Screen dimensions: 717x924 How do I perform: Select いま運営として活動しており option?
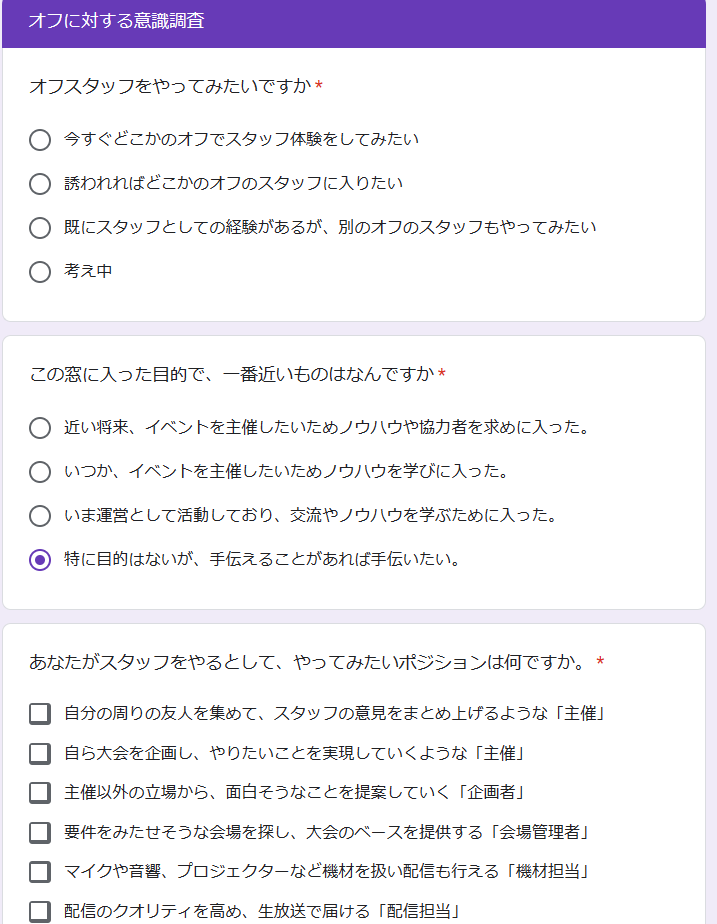40,516
